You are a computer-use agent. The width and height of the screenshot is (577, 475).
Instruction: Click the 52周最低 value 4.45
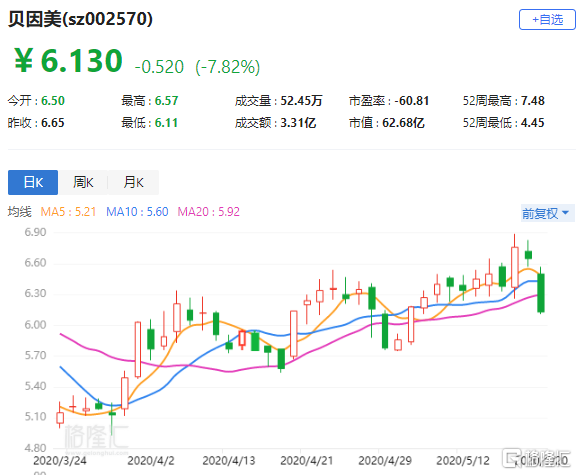533,123
